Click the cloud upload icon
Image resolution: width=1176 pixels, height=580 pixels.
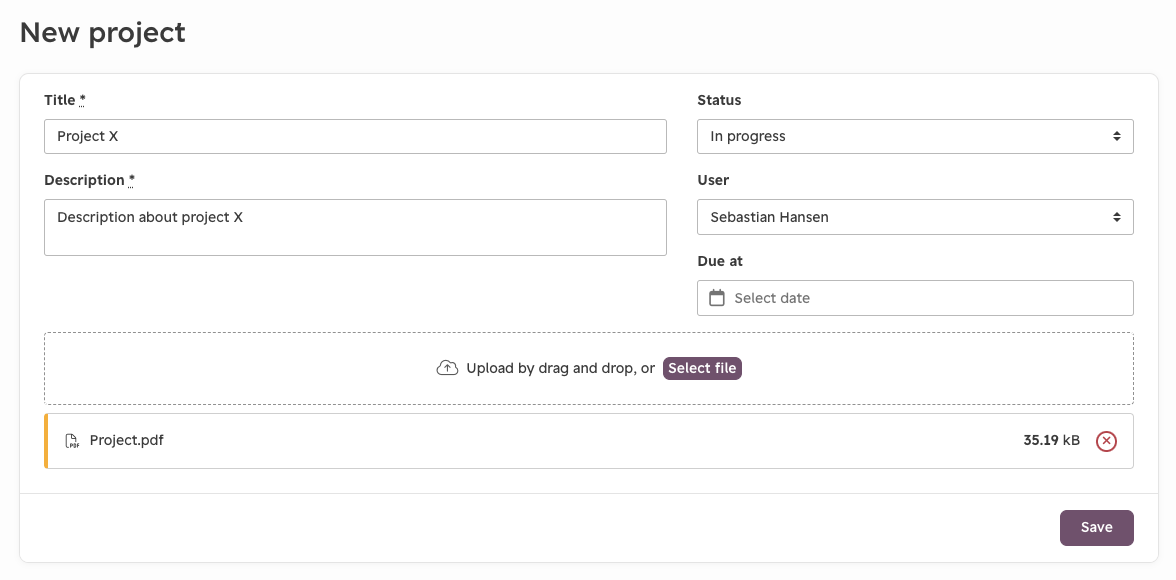point(447,368)
